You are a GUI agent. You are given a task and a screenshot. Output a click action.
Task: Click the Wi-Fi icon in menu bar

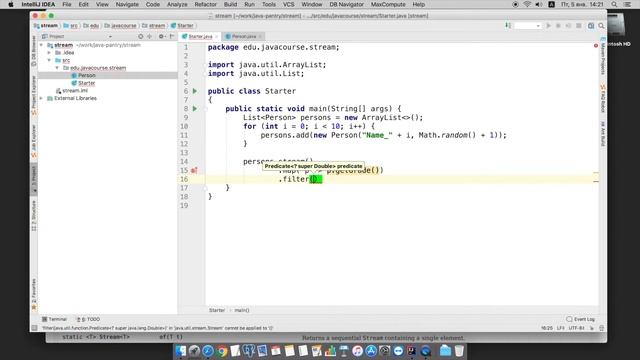click(x=527, y=4)
